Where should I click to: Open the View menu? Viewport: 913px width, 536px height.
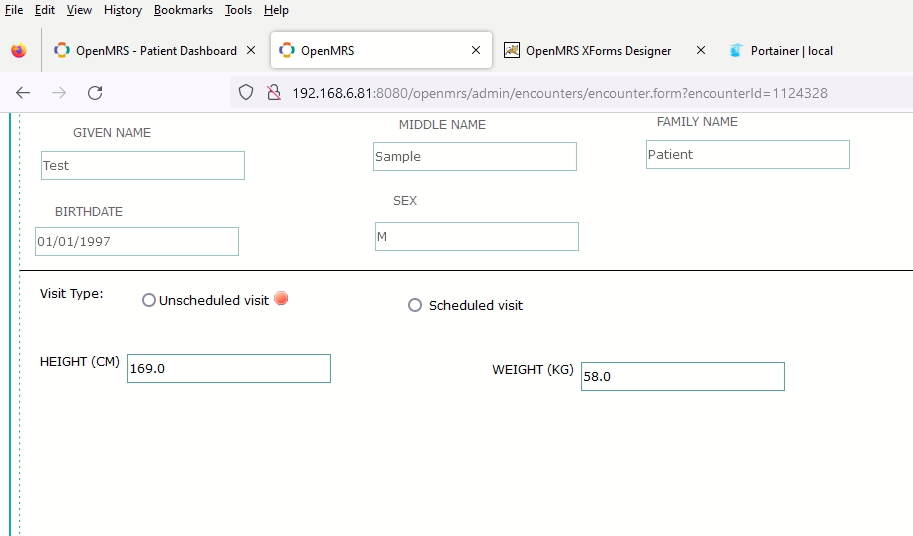pos(79,10)
